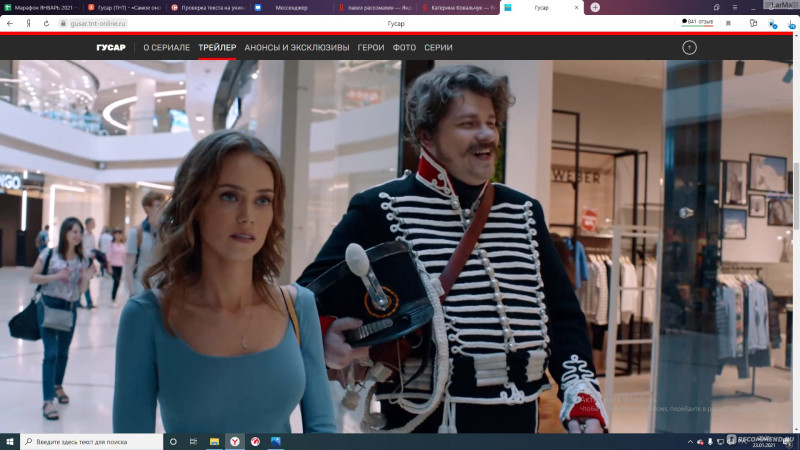This screenshot has width=800, height=450.
Task: Open File Explorer from the taskbar
Action: click(214, 441)
